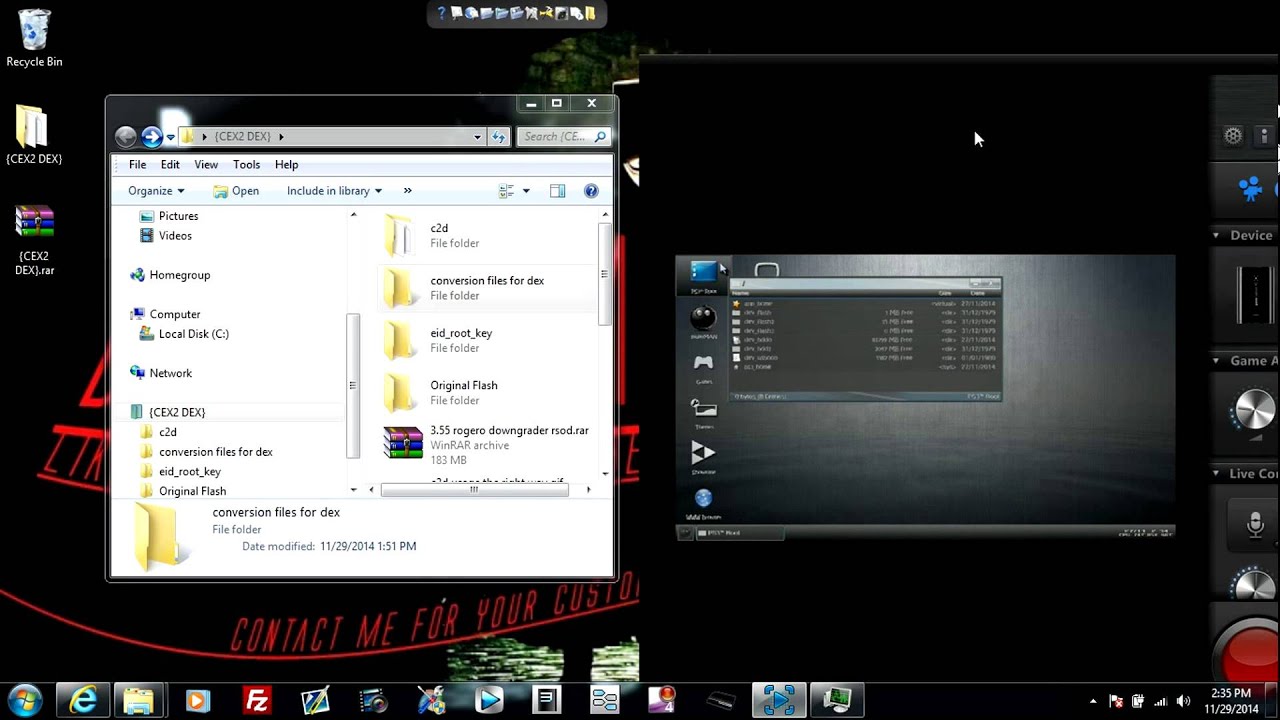Open the Windows Start button
Viewport: 1280px width, 720px height.
coord(24,700)
